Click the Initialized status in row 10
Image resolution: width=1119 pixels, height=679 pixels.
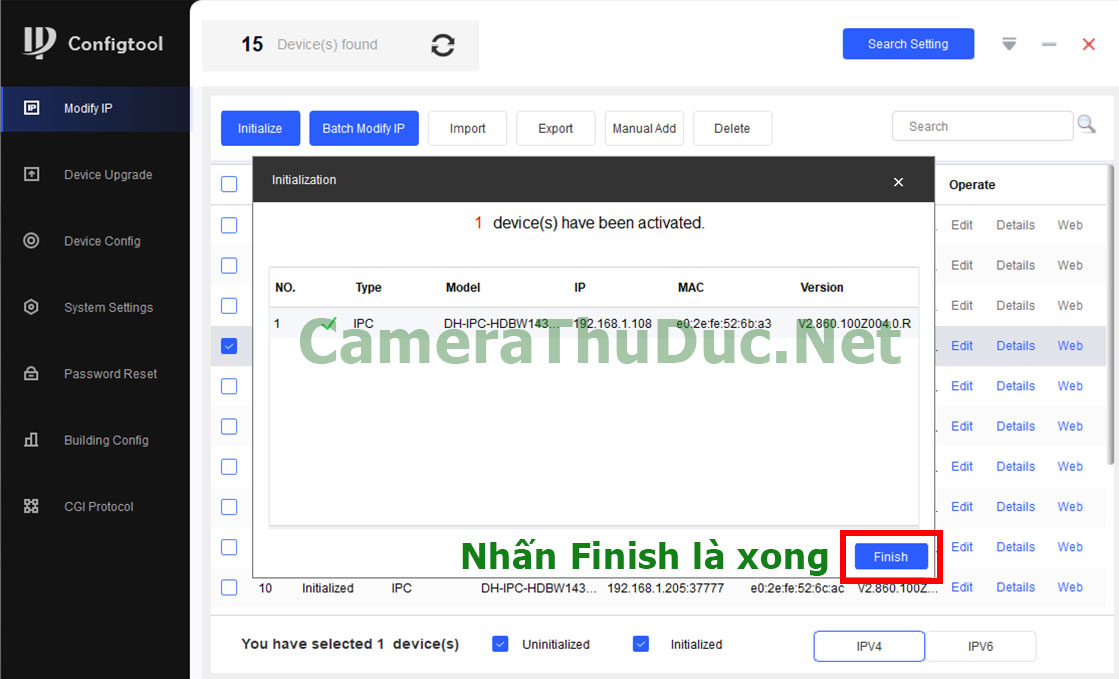[x=328, y=588]
